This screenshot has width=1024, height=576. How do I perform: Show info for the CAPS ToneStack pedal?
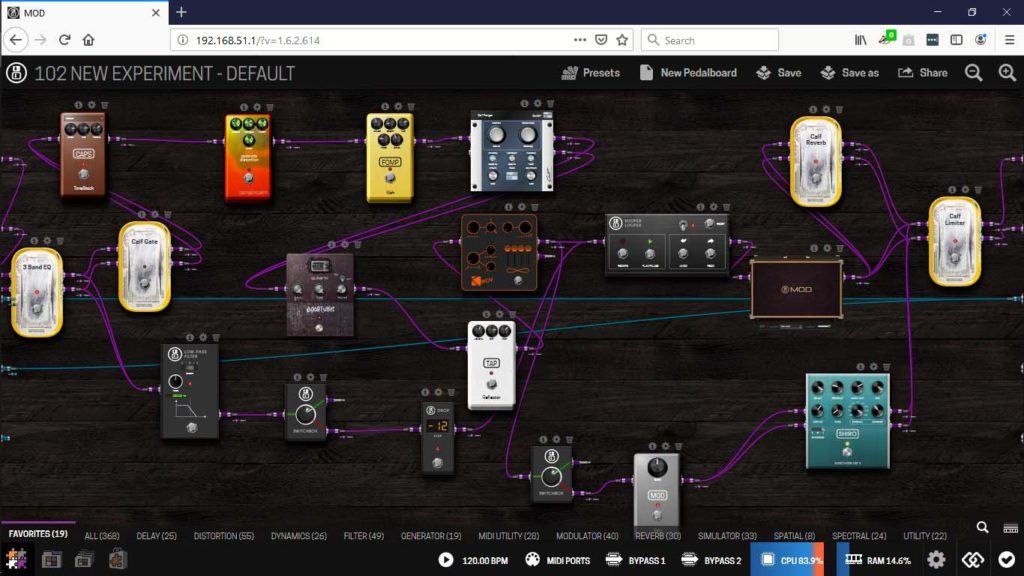78,105
